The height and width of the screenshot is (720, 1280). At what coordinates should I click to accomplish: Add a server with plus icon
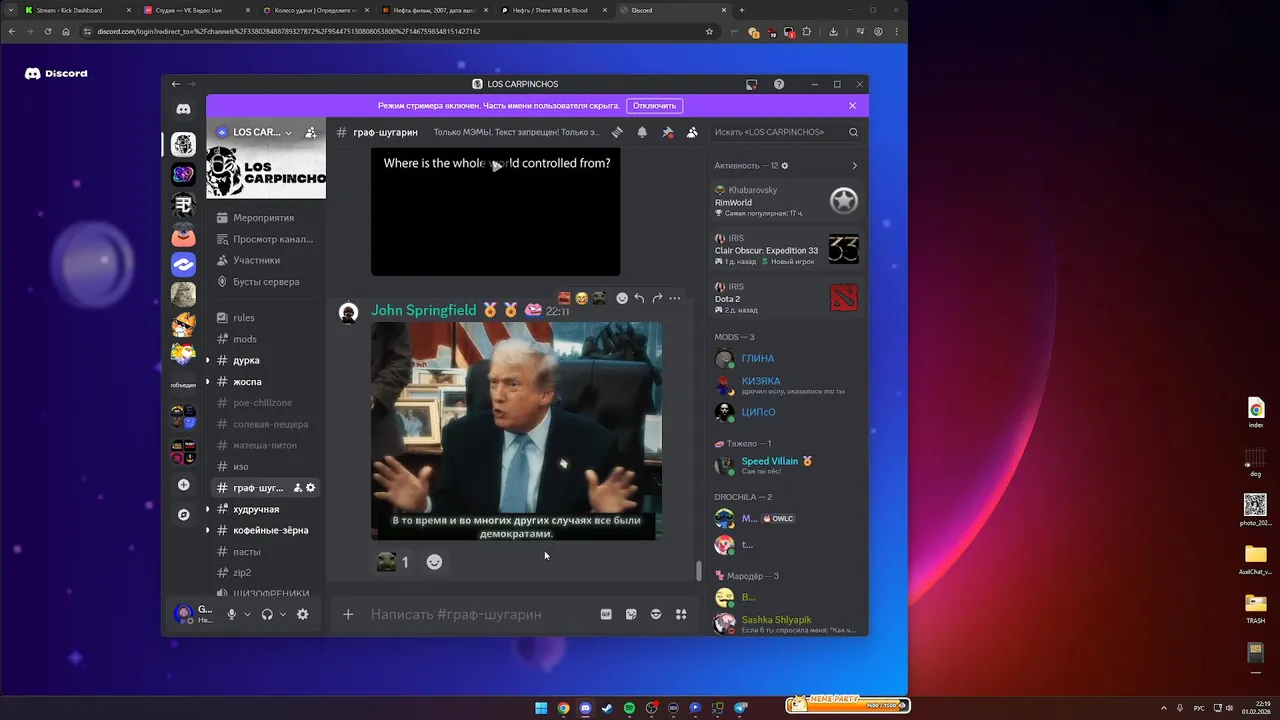tap(183, 485)
